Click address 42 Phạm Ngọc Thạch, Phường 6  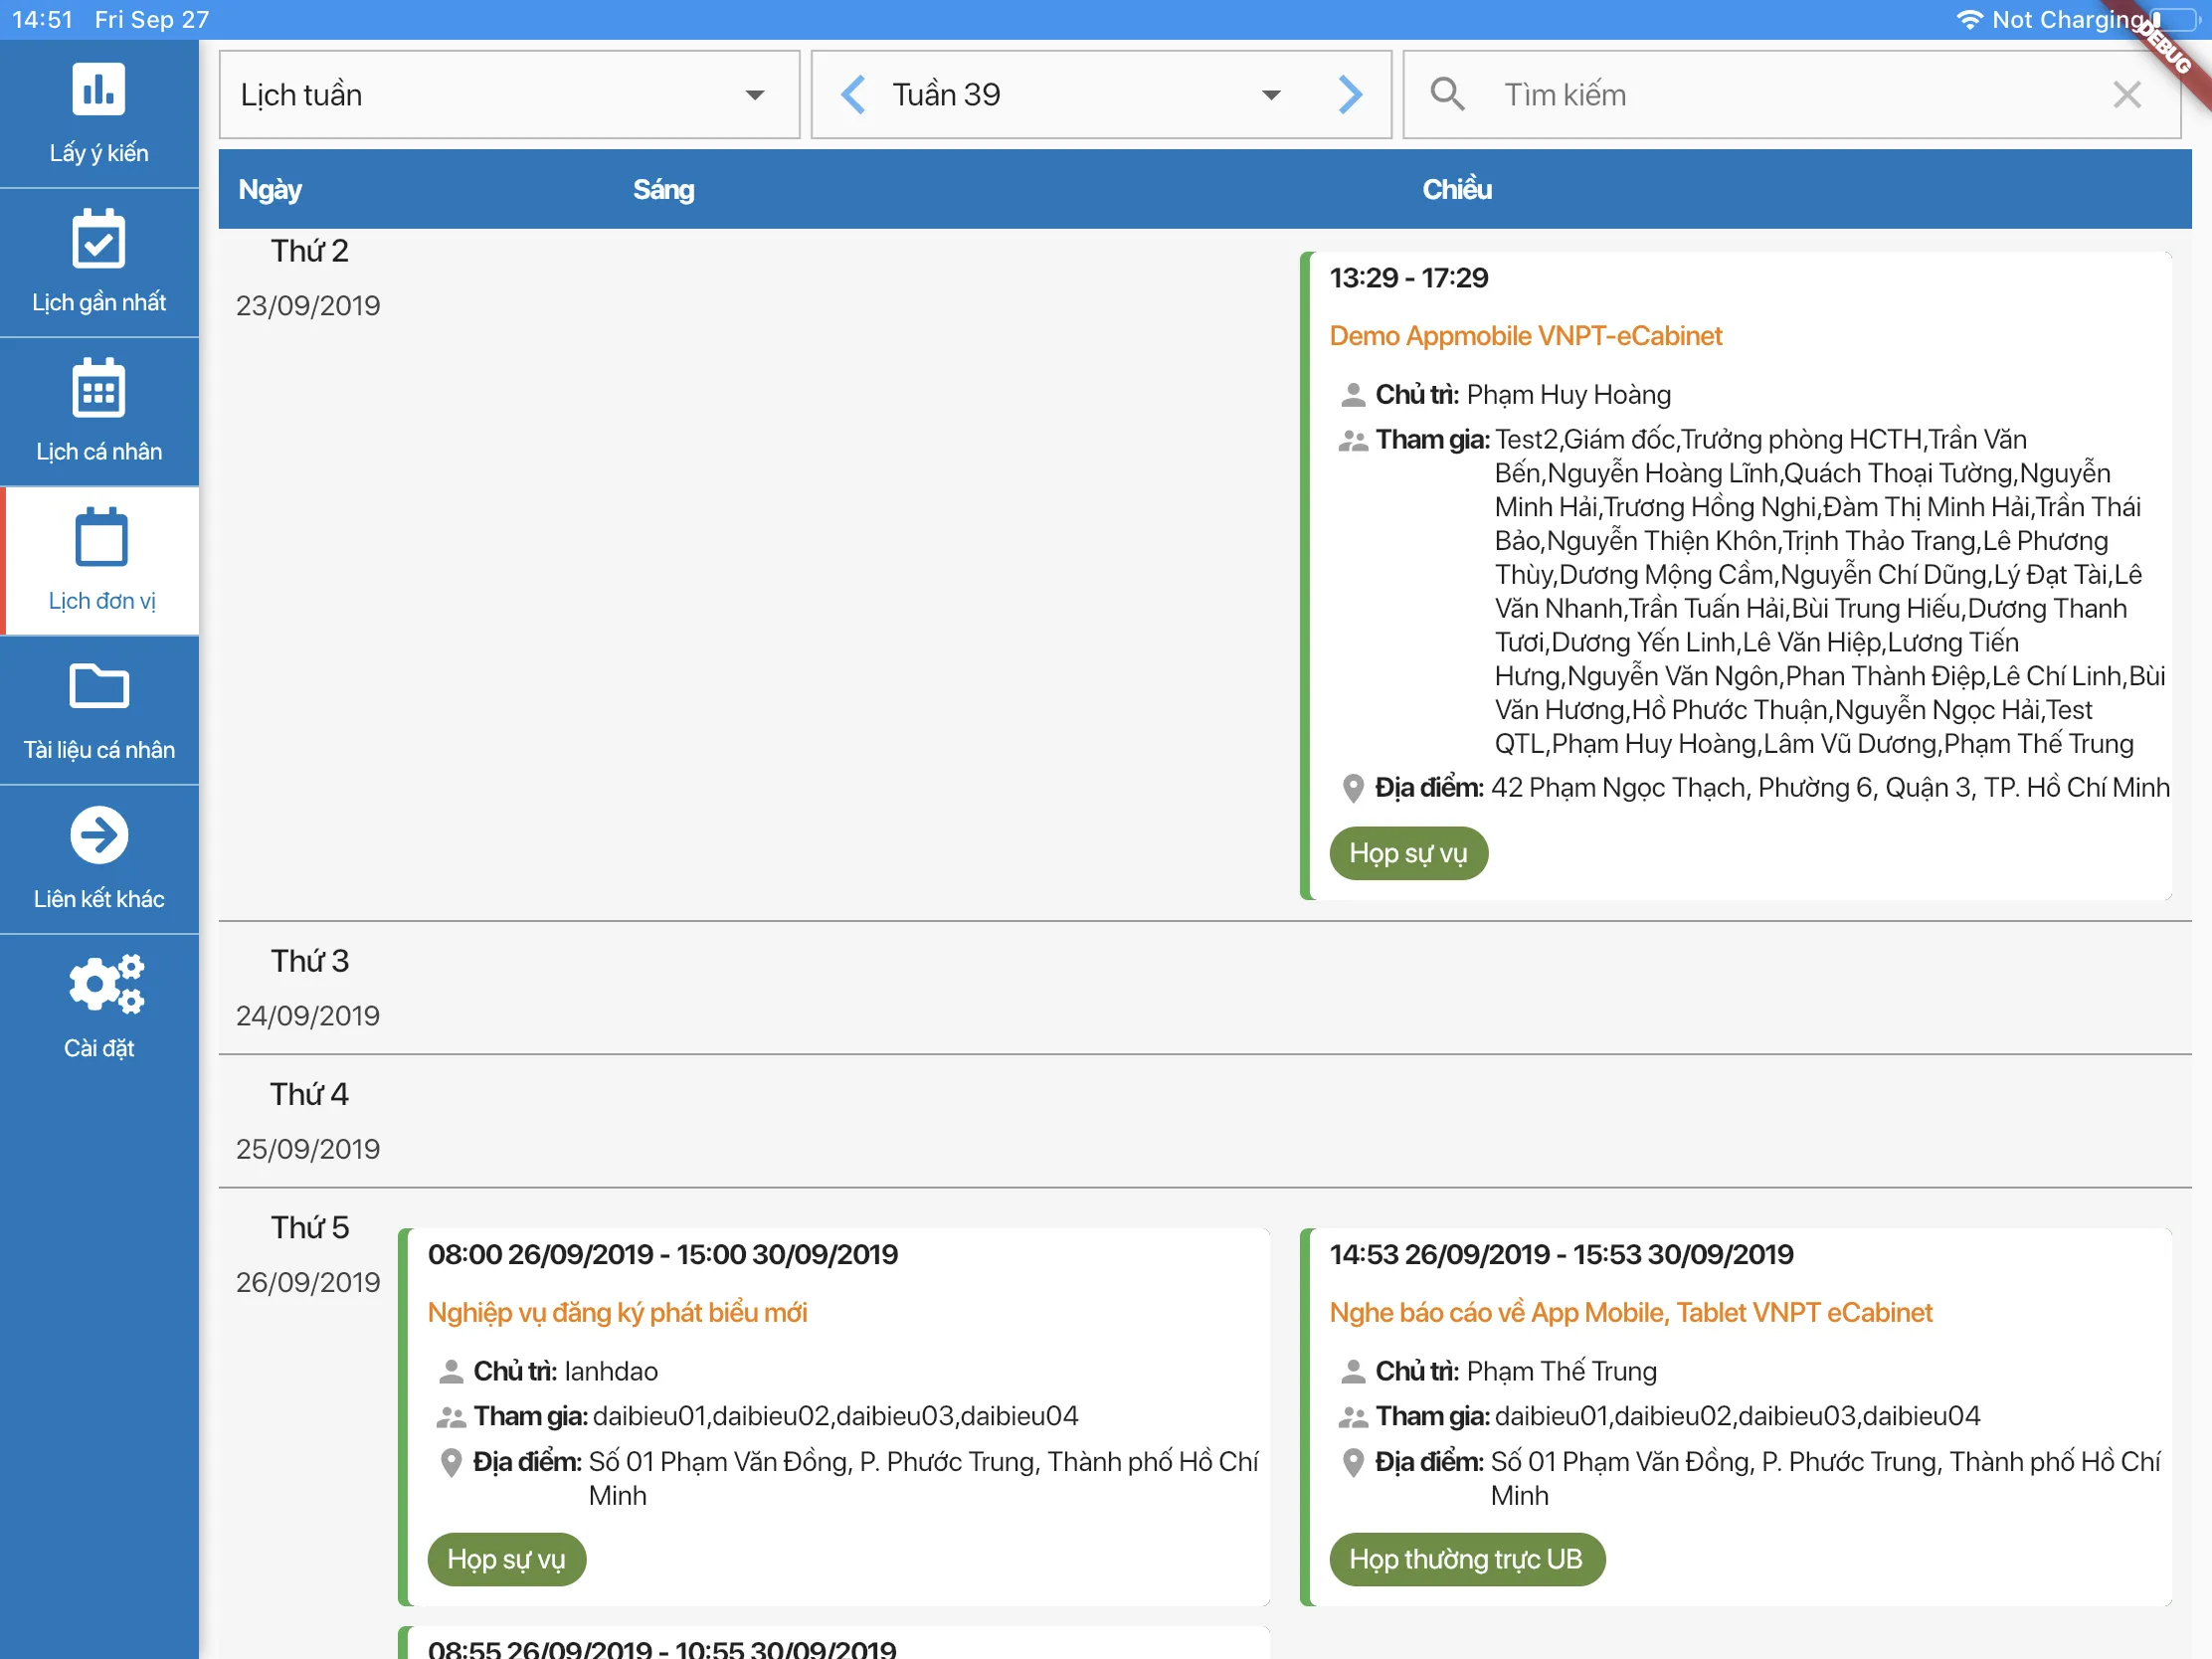[1830, 788]
